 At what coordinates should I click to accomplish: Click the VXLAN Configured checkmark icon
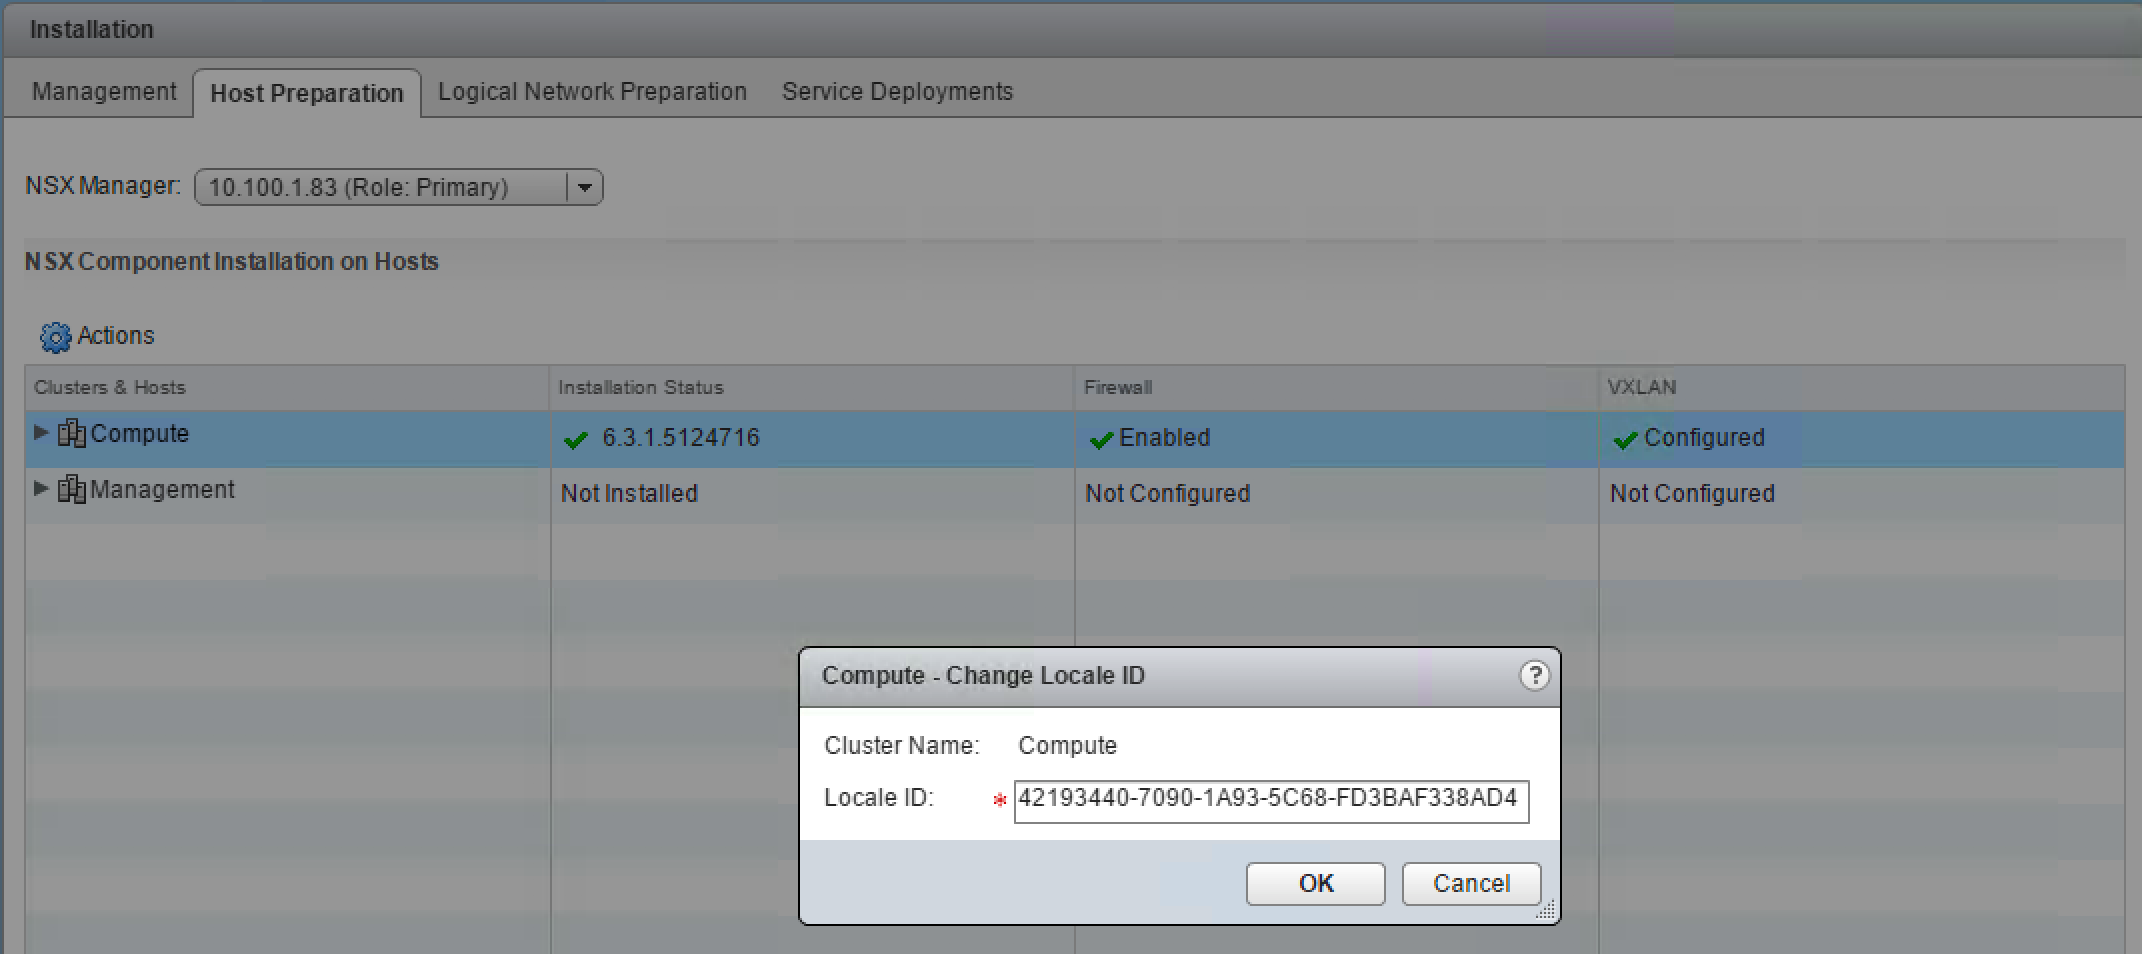(1625, 440)
